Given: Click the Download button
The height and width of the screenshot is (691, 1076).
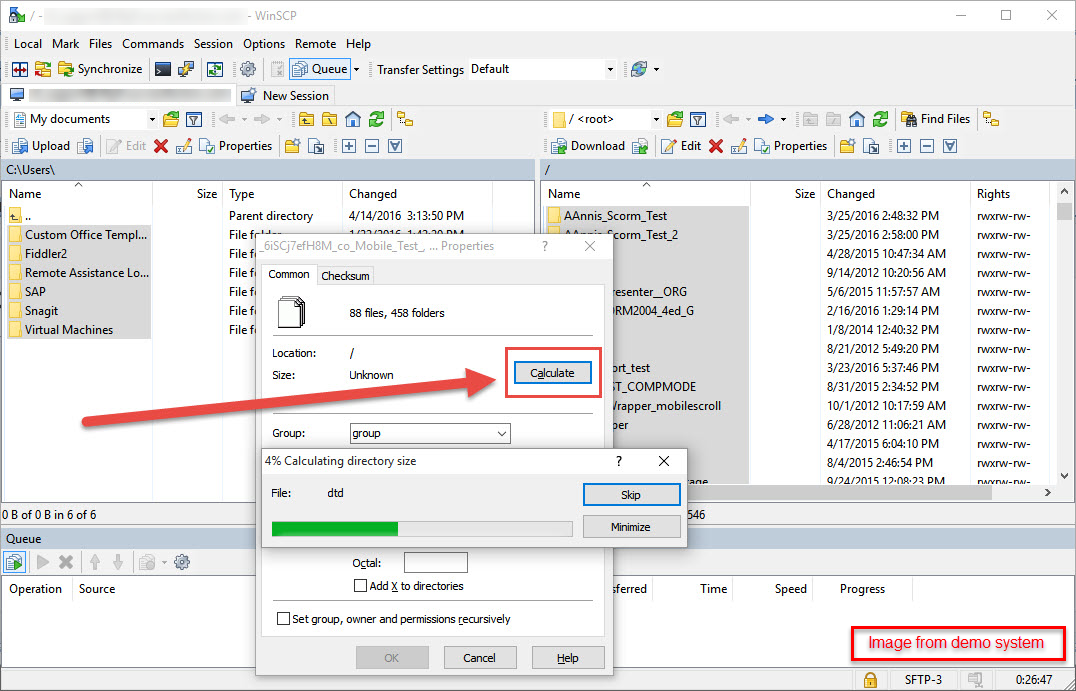Looking at the screenshot, I should tap(589, 146).
